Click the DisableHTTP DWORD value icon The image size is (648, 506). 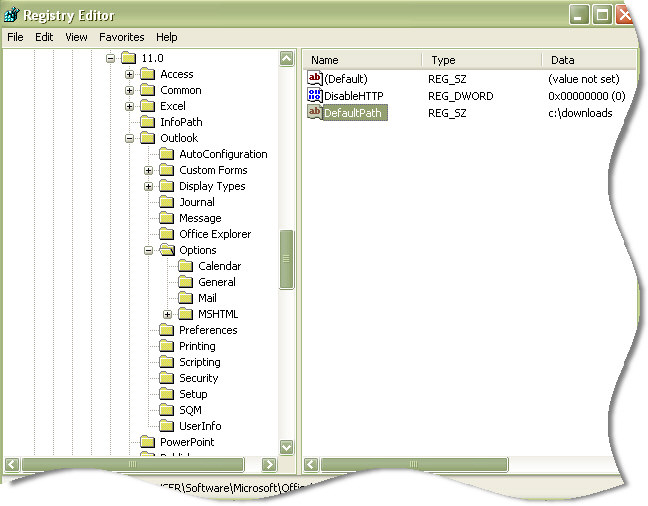[314, 95]
